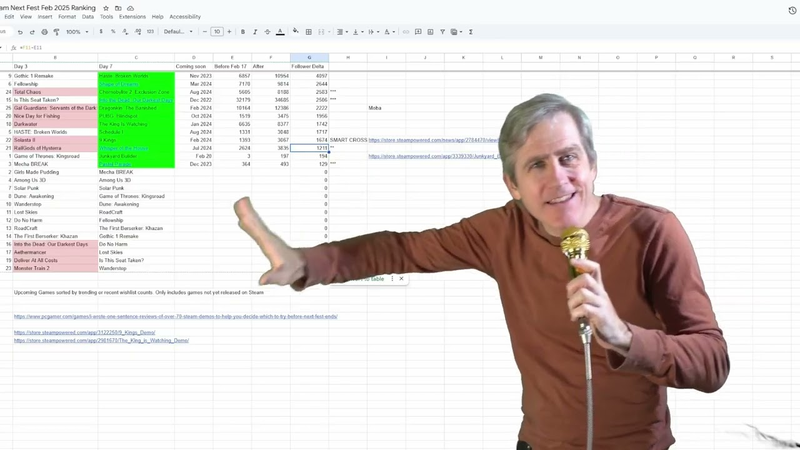Screen dimensions: 800x450
Task: Open The_King_is_Watching_Demo Steam link
Action: (101, 340)
